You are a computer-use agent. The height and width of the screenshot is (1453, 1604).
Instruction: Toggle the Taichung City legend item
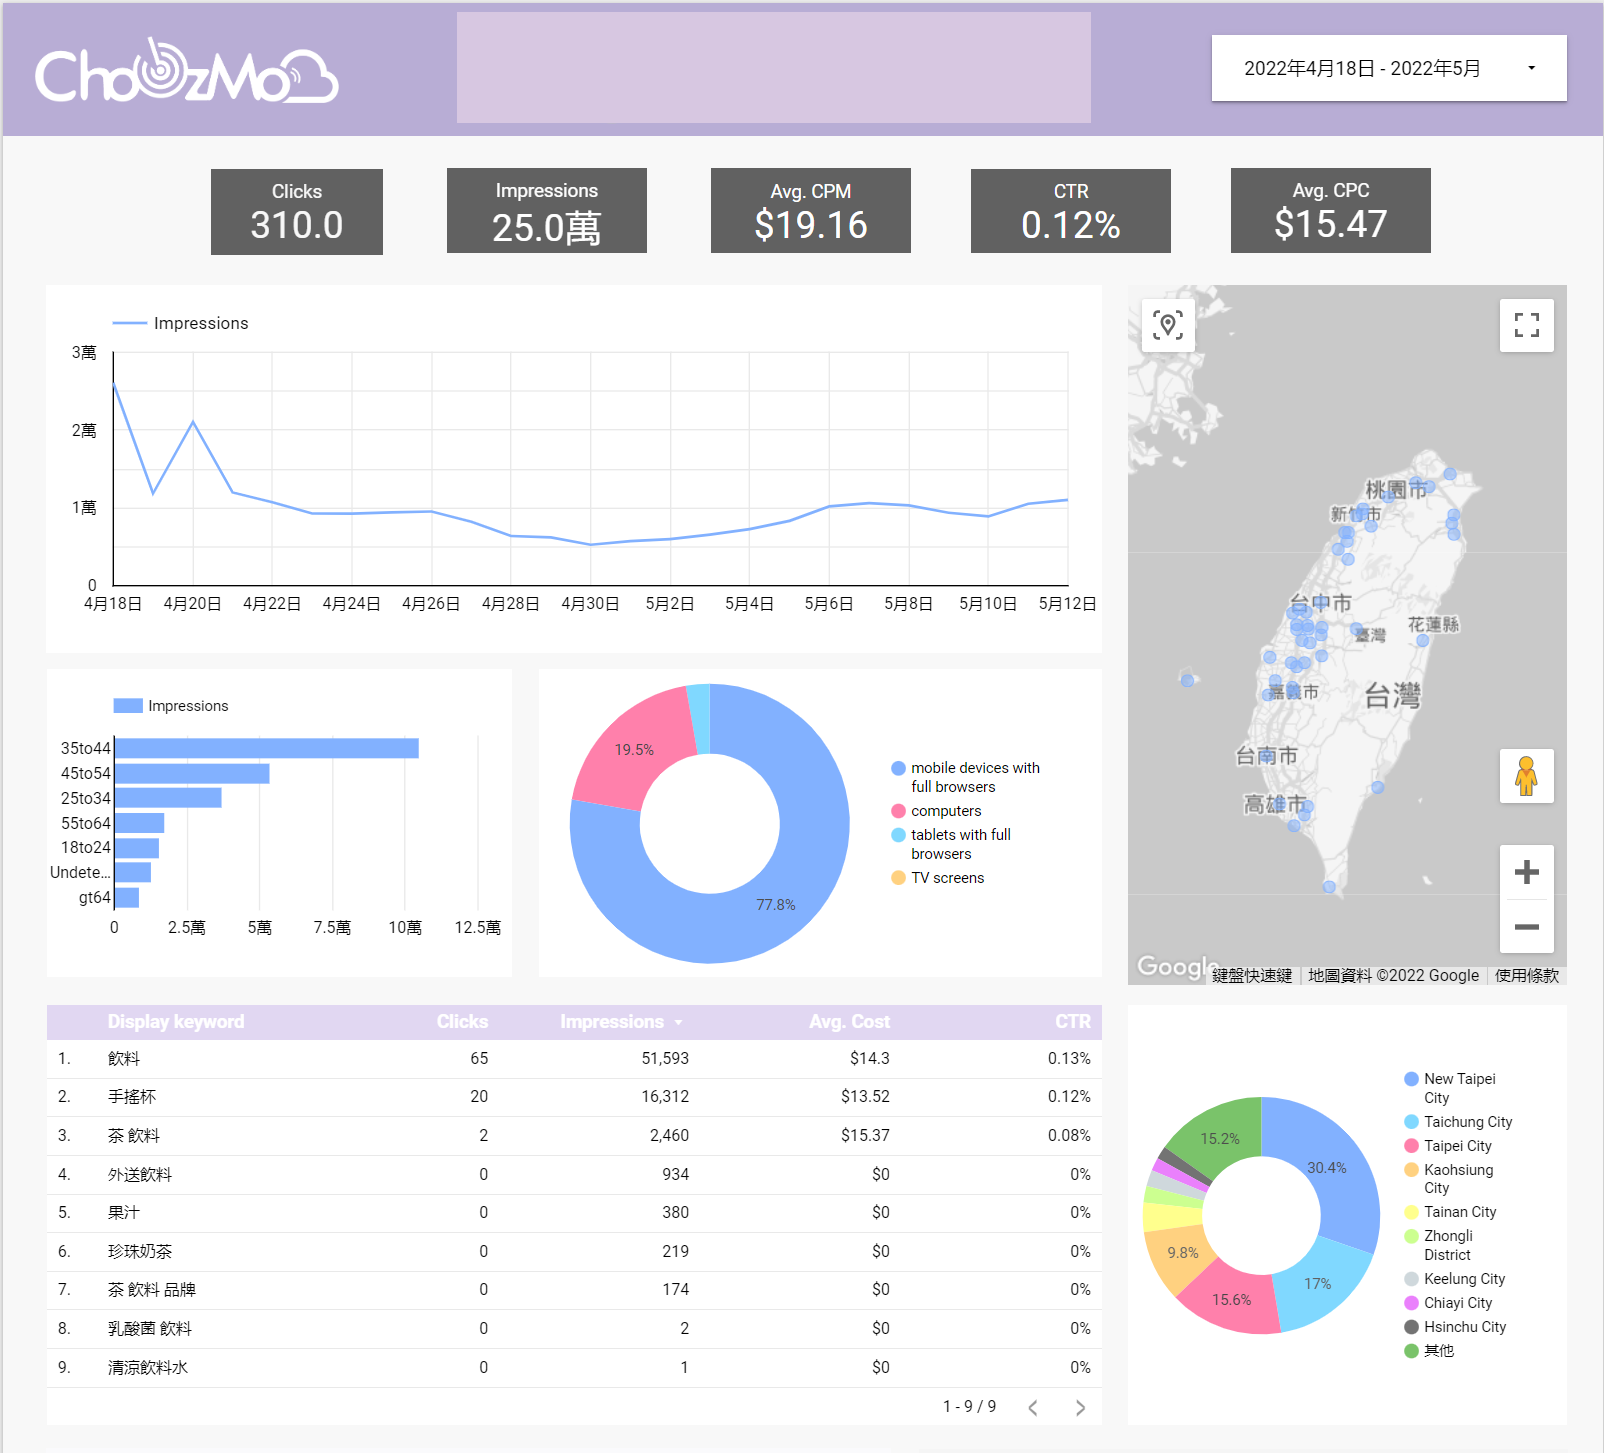(x=1467, y=1122)
